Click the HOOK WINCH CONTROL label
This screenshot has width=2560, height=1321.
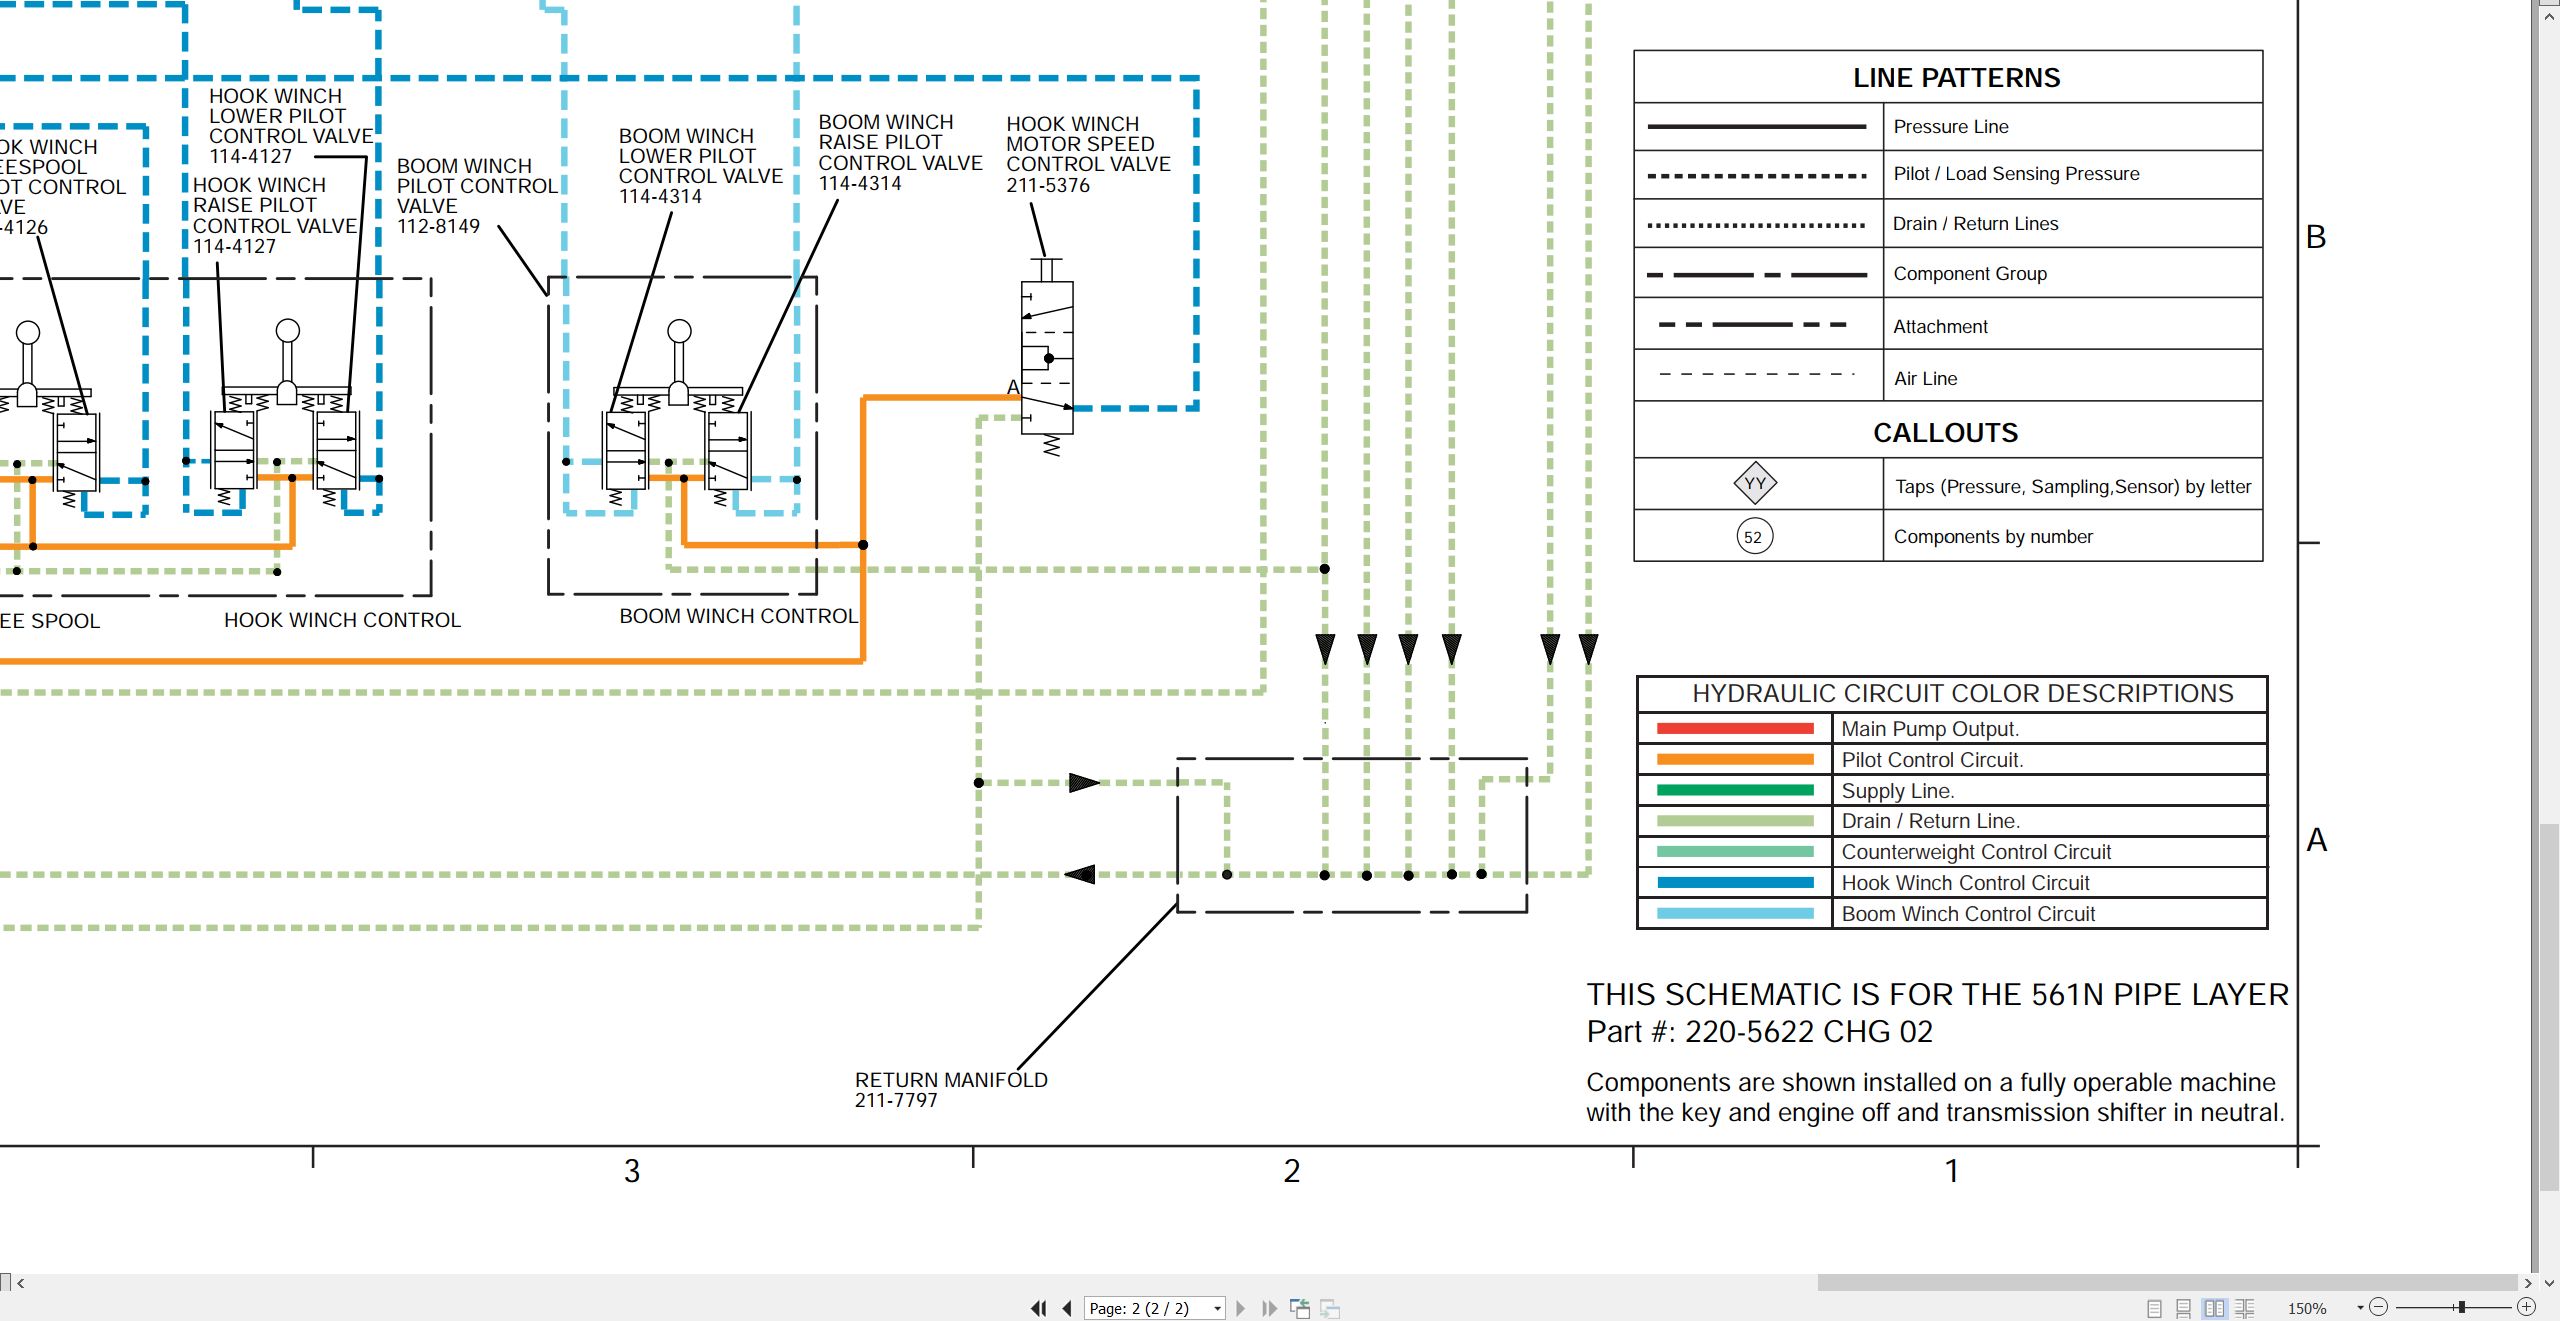coord(342,620)
